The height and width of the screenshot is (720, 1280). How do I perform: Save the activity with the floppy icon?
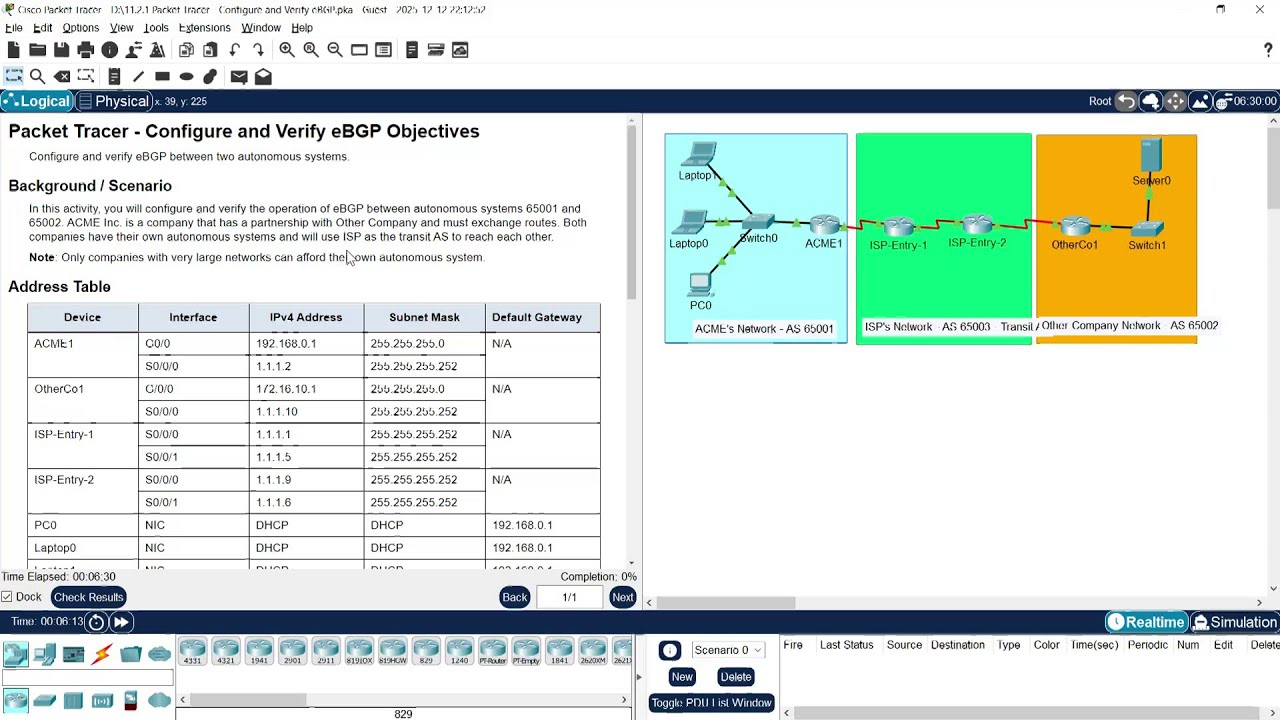point(61,50)
